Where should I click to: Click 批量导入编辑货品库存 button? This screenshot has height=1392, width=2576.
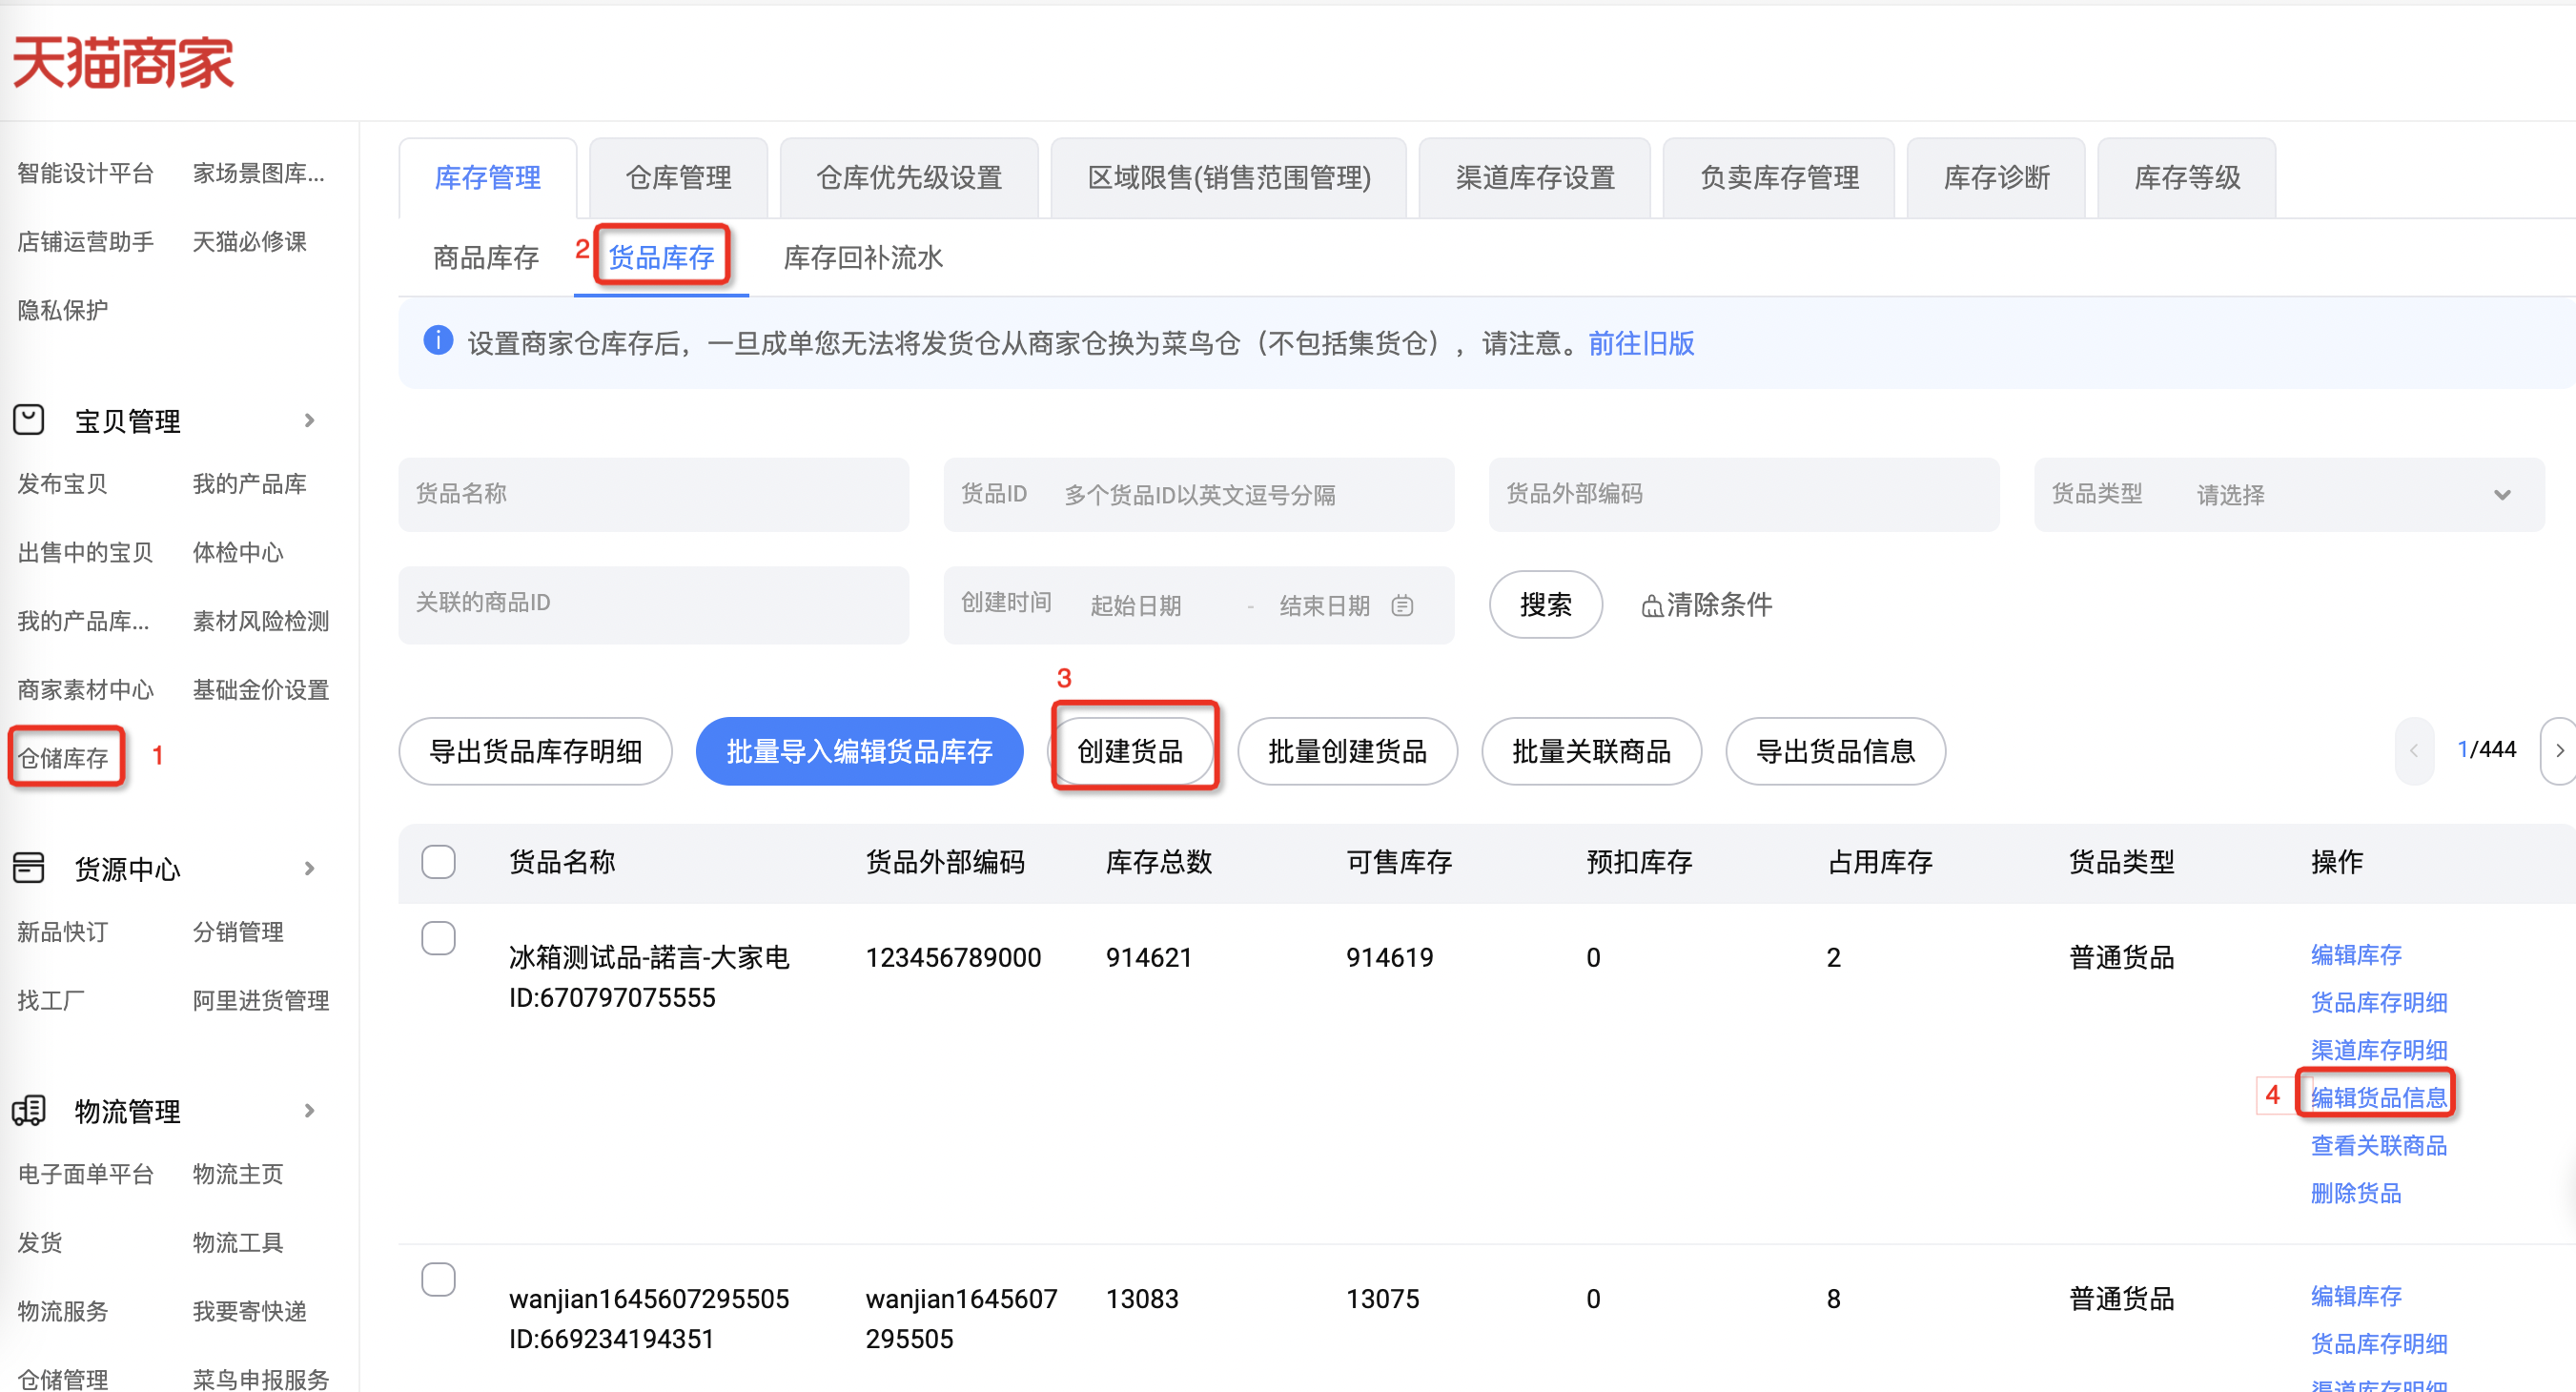859,751
